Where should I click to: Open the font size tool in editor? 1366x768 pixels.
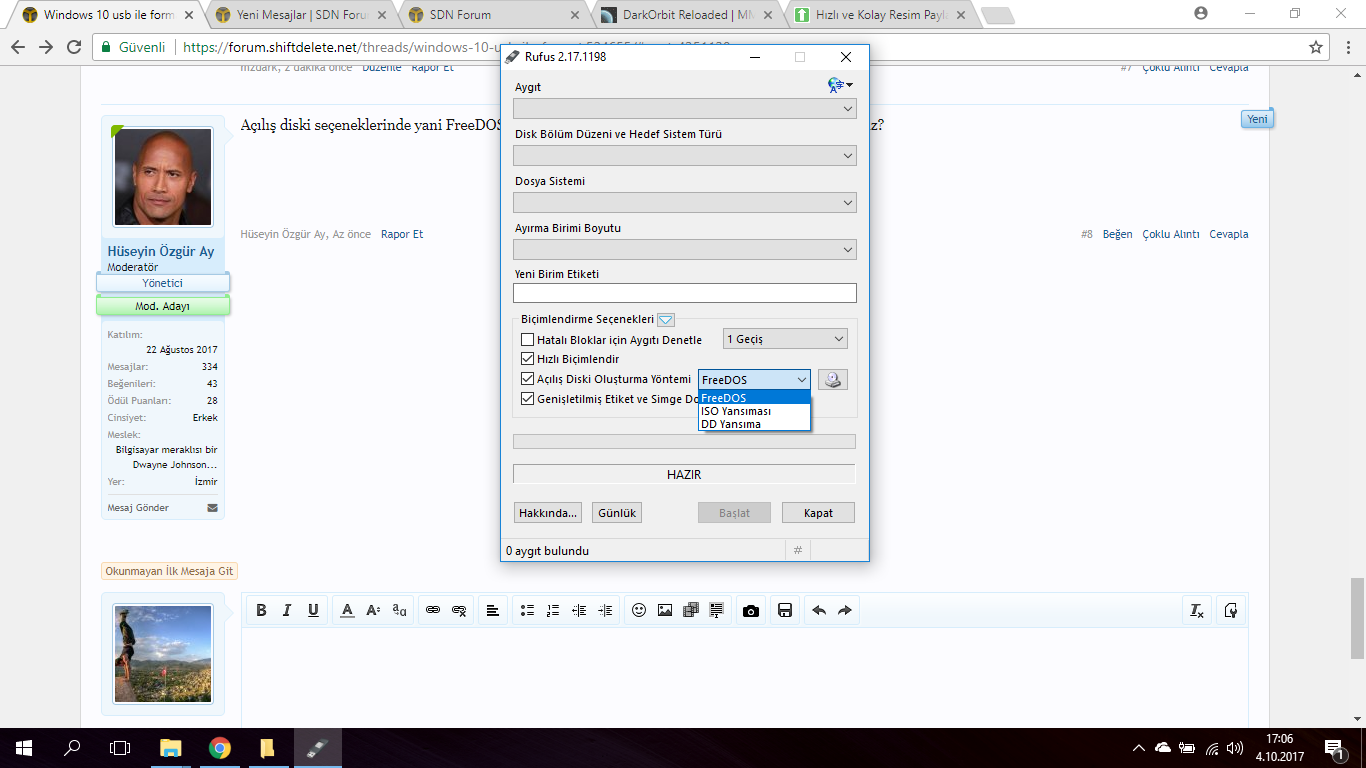(373, 610)
